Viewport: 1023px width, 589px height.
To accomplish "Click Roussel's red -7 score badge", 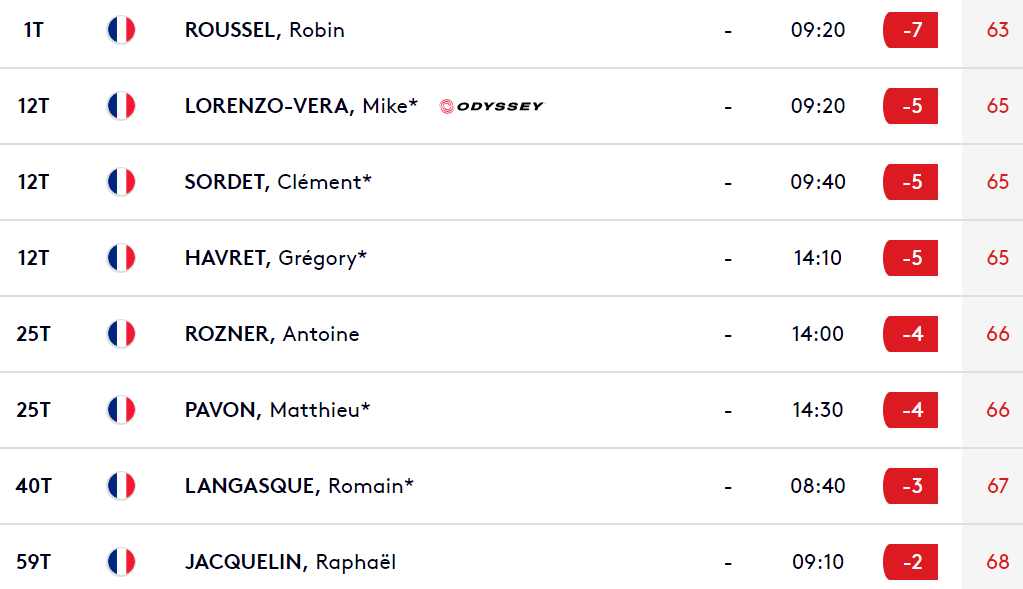I will point(910,30).
